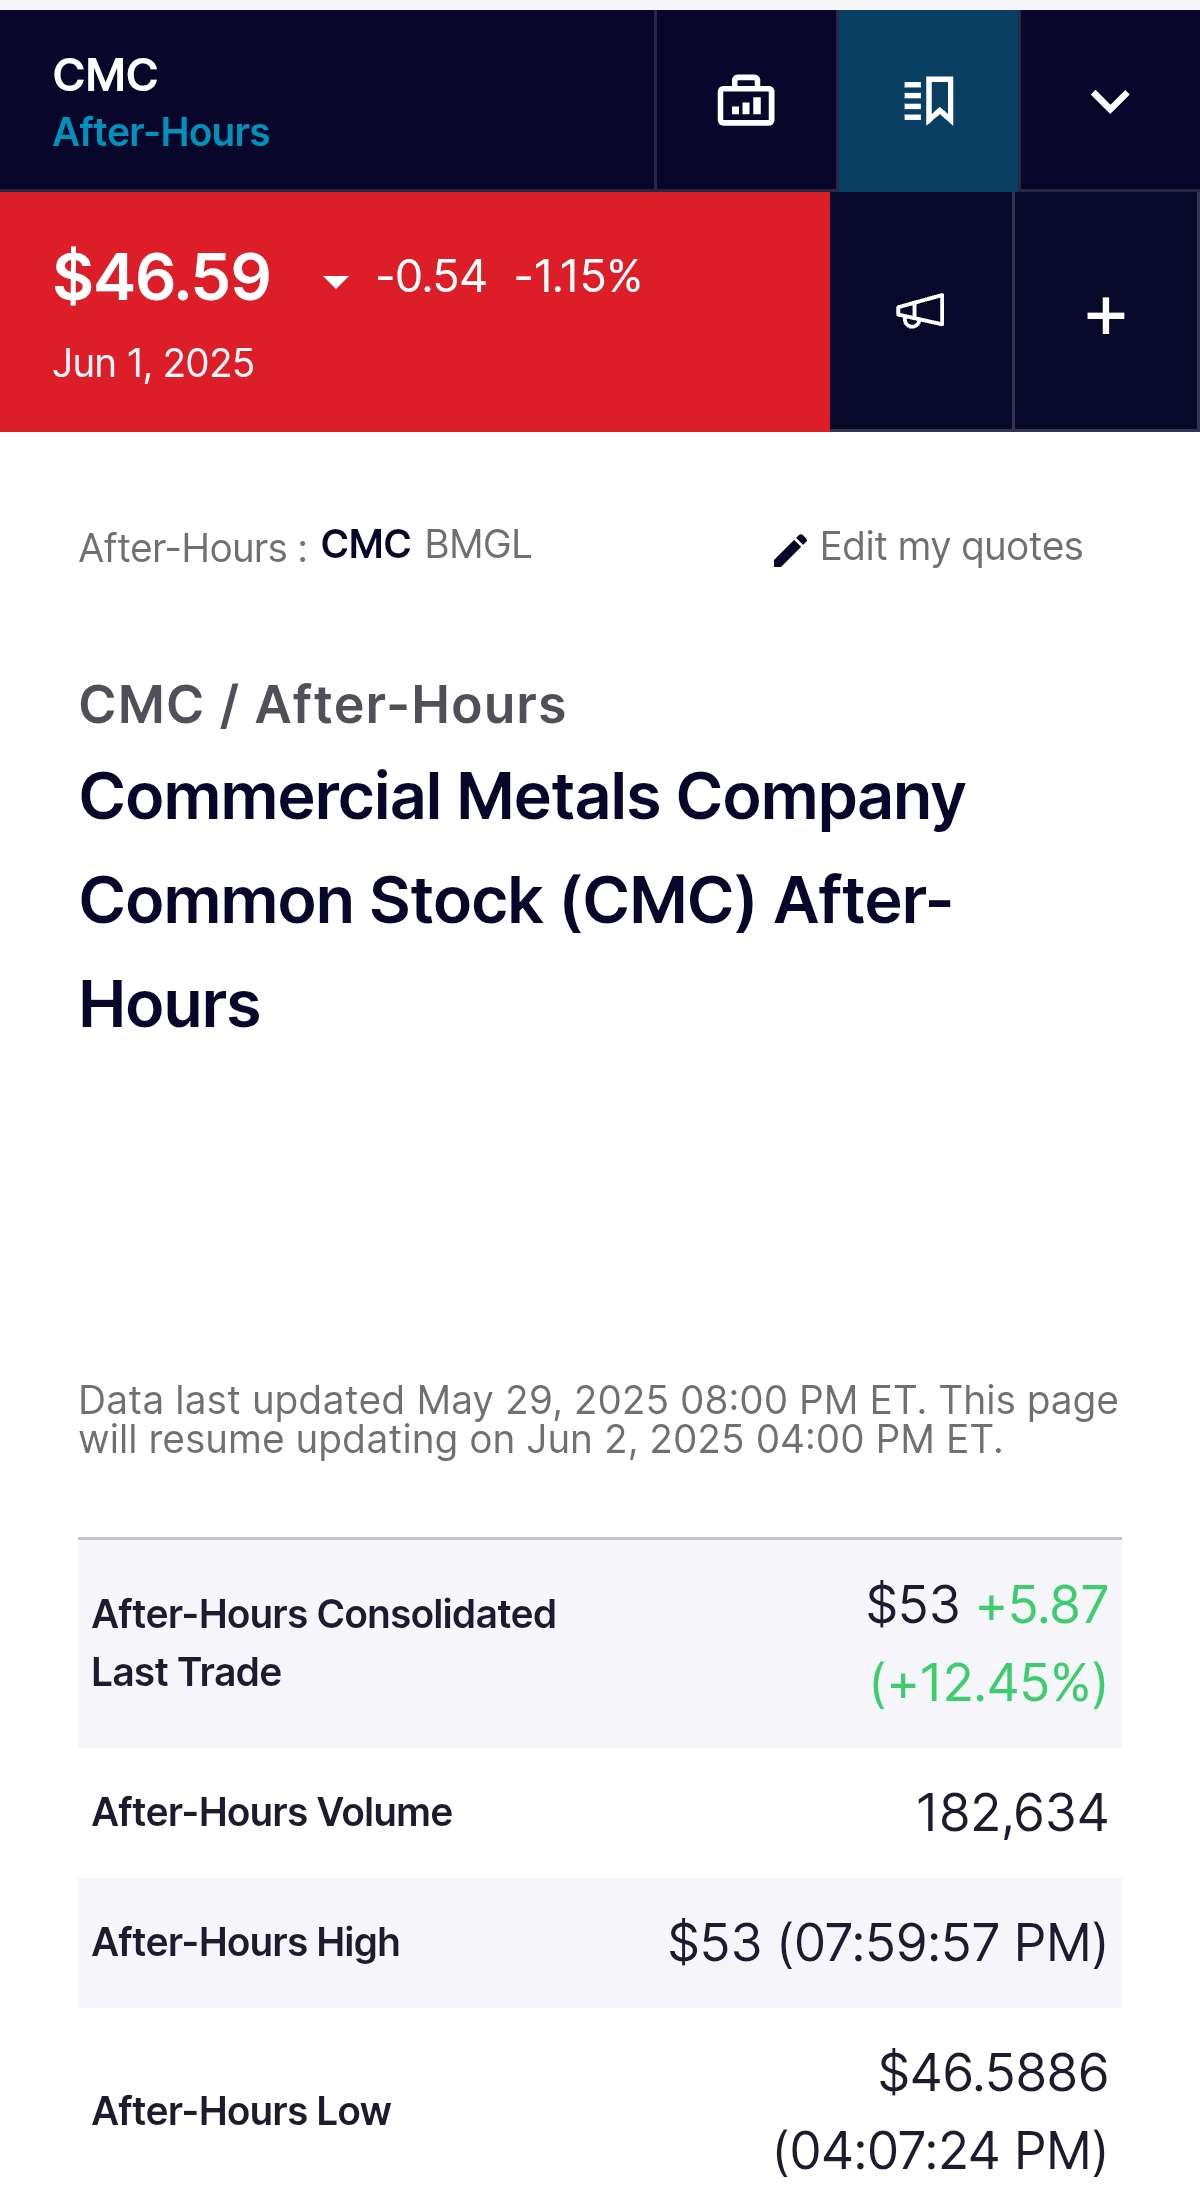Screen dimensions: 1200x2208
Task: Tap the price change down-arrow indicator
Action: tap(336, 281)
